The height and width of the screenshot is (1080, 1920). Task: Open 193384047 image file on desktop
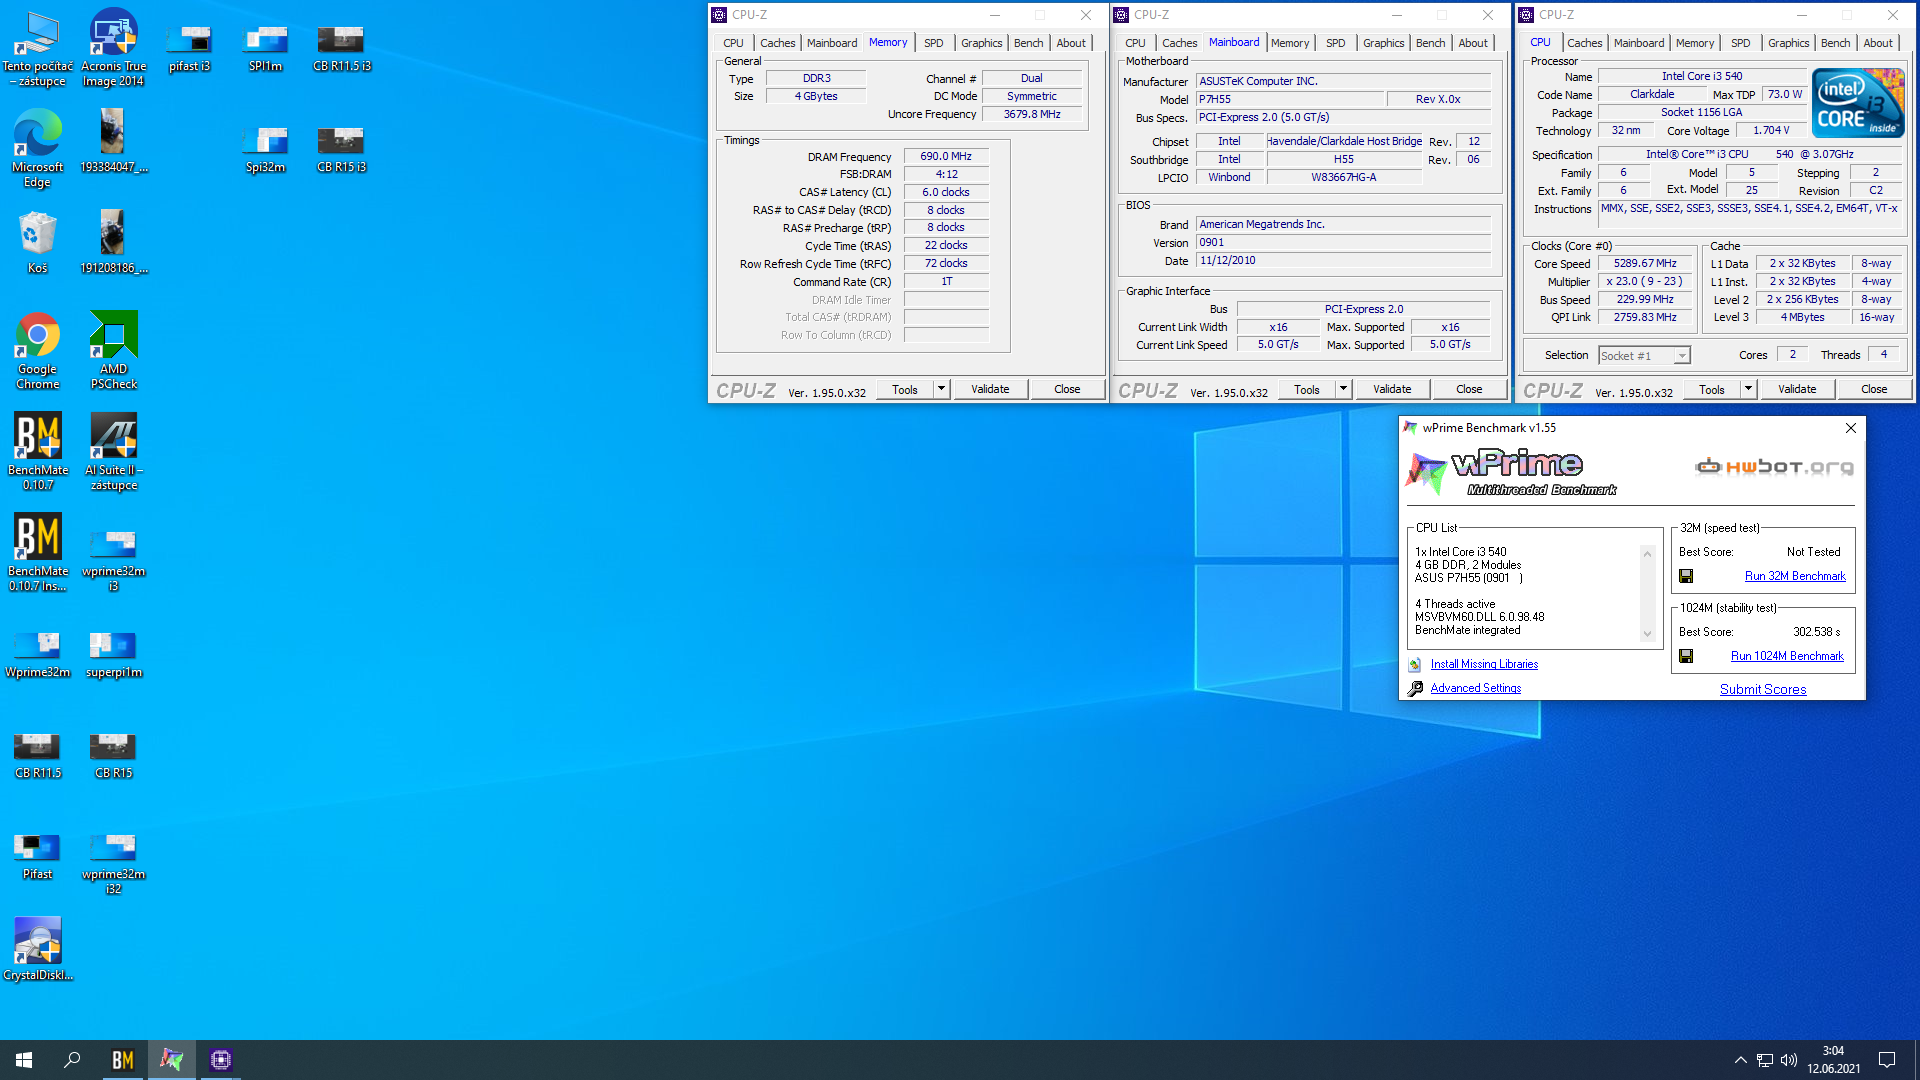[113, 141]
